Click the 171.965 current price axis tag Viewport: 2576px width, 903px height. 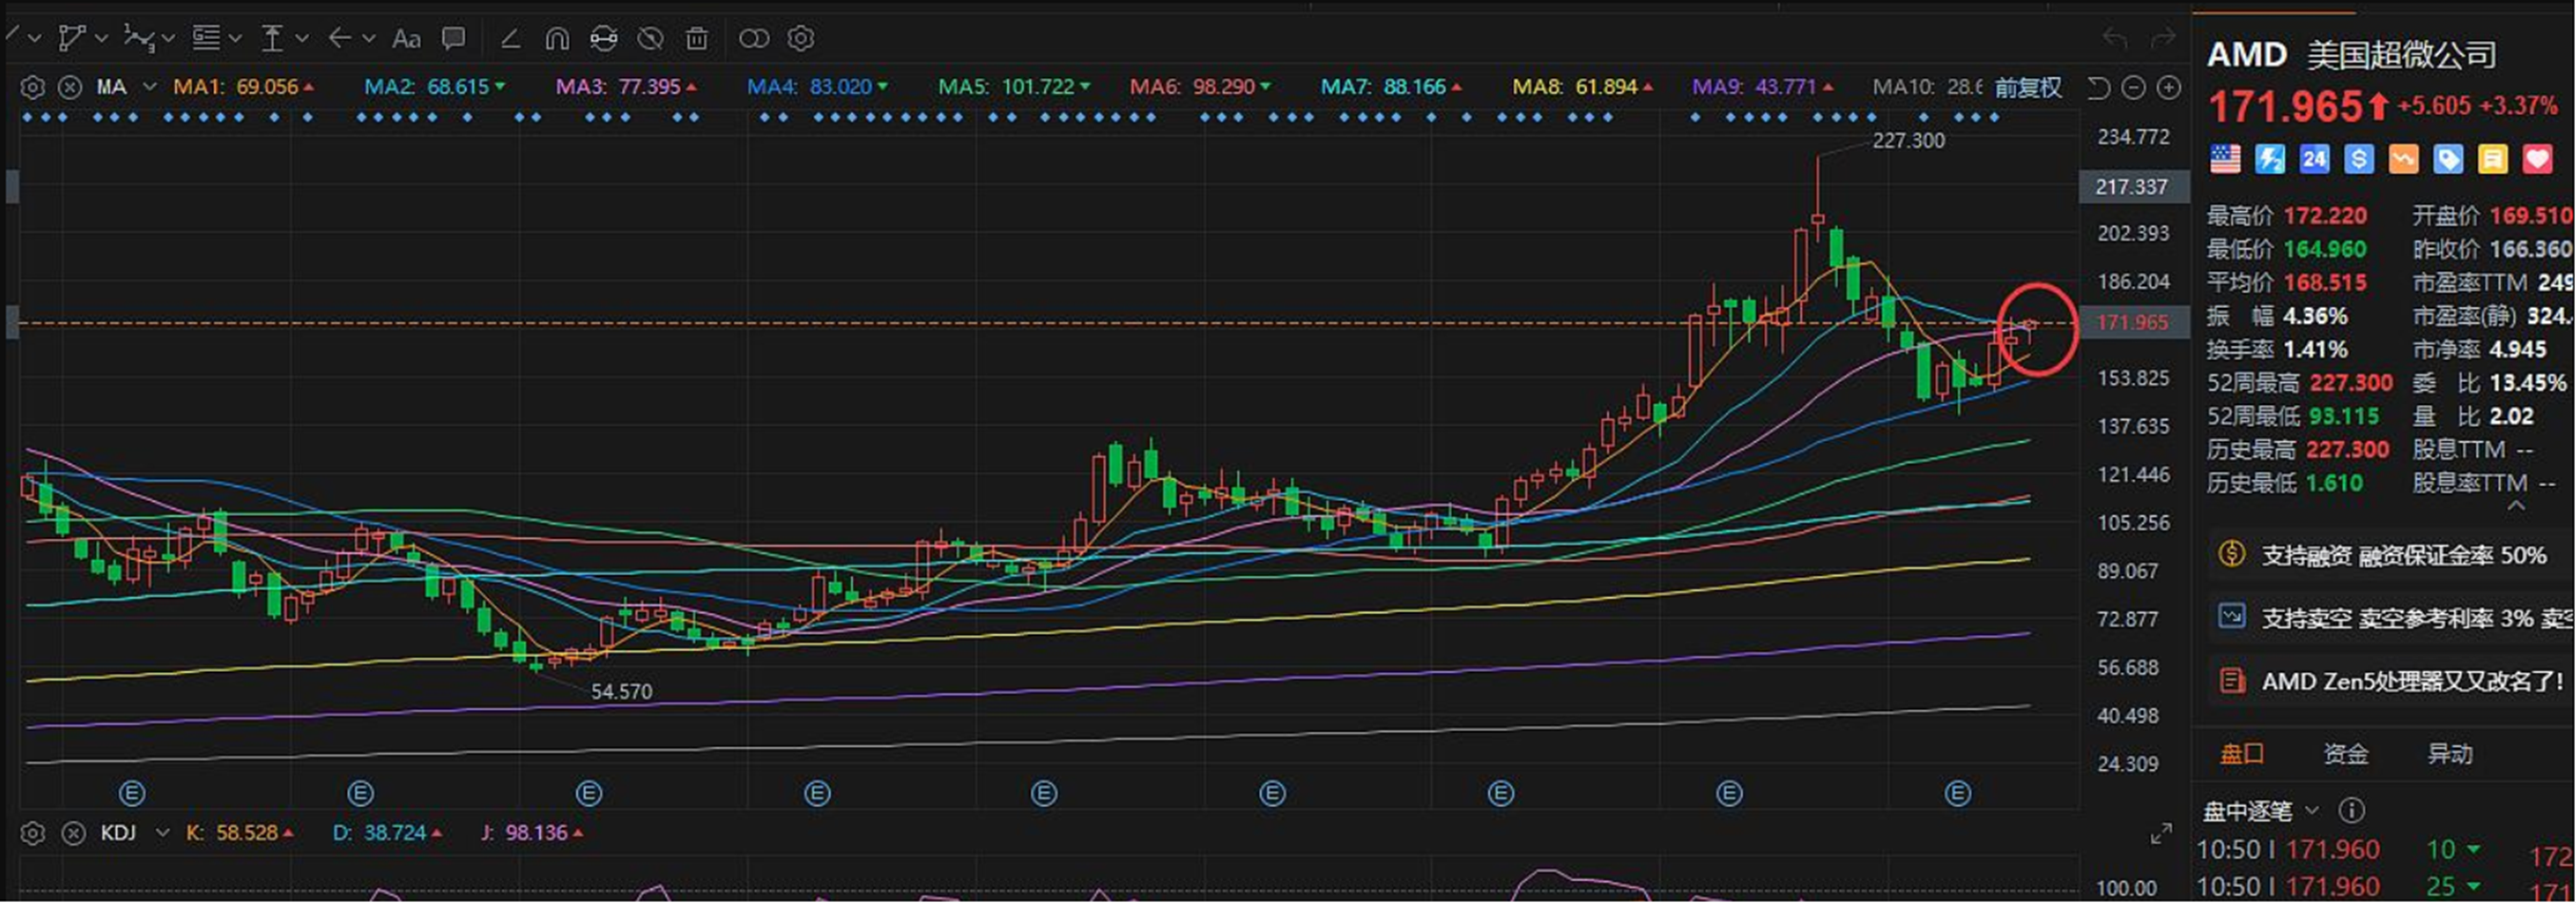click(2134, 323)
